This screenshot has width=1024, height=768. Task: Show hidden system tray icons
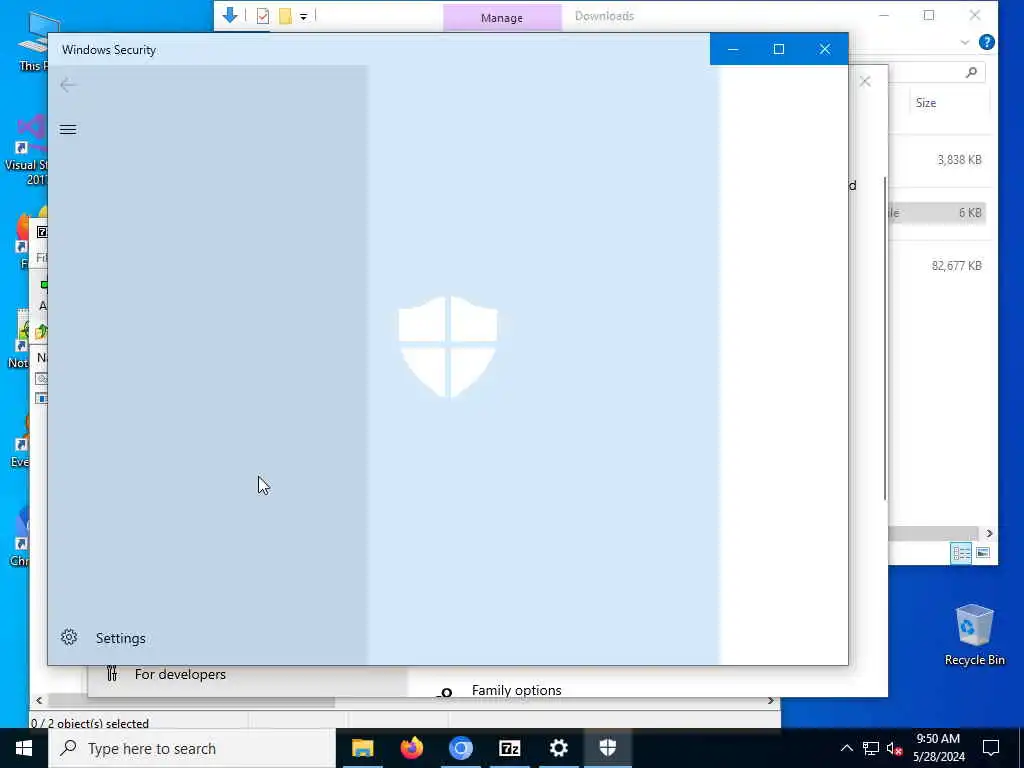point(846,748)
